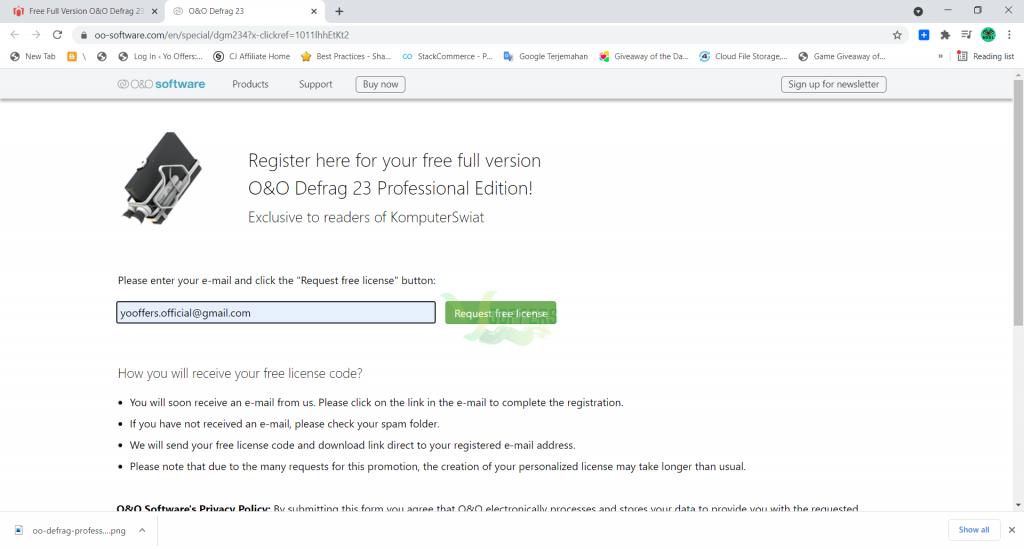
Task: Click the globe bookmark next to Blogger
Action: tap(102, 57)
